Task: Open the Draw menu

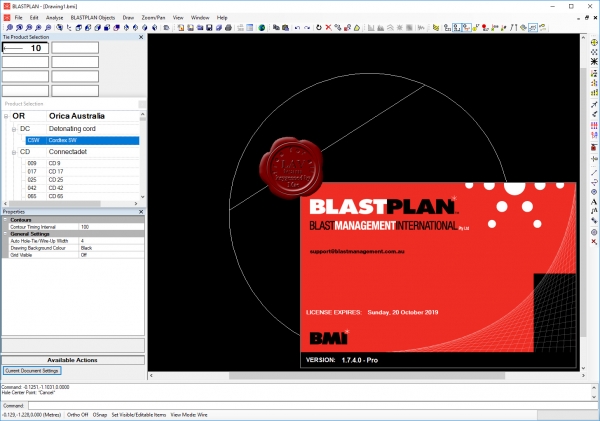Action: click(x=128, y=18)
